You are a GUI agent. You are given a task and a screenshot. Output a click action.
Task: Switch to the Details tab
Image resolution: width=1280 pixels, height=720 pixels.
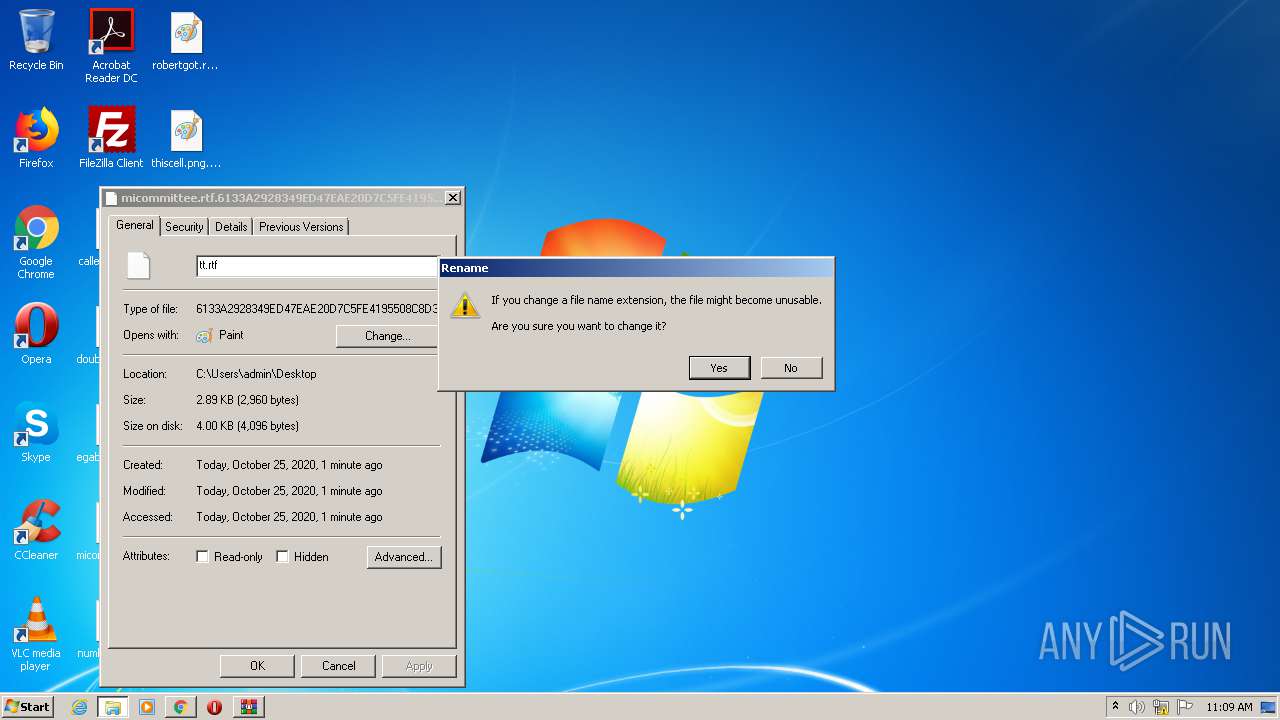(x=231, y=227)
